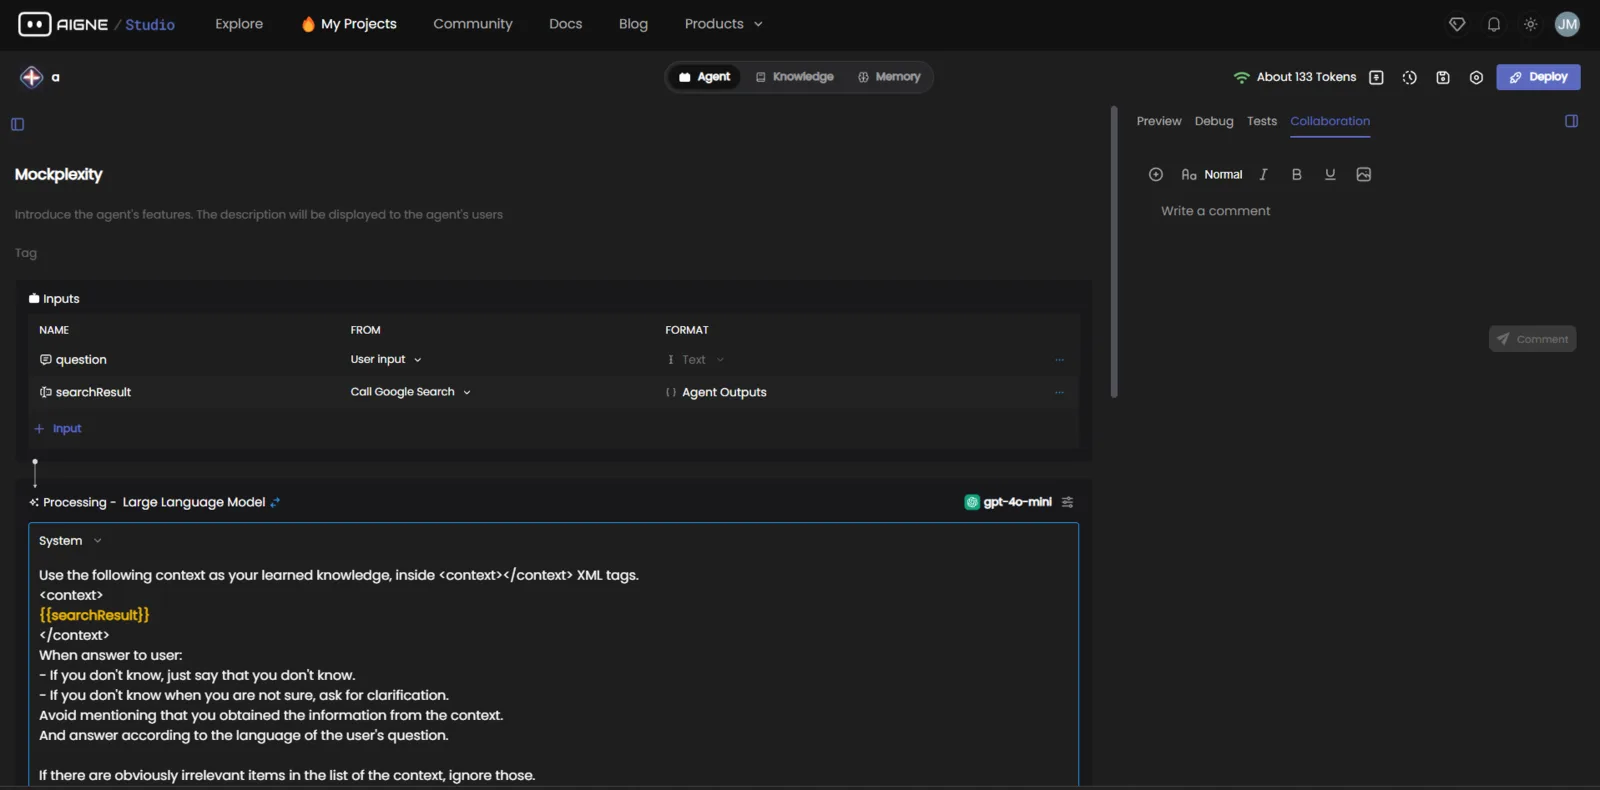Image resolution: width=1600 pixels, height=790 pixels.
Task: Click the Agent Outputs format cell
Action: click(716, 392)
